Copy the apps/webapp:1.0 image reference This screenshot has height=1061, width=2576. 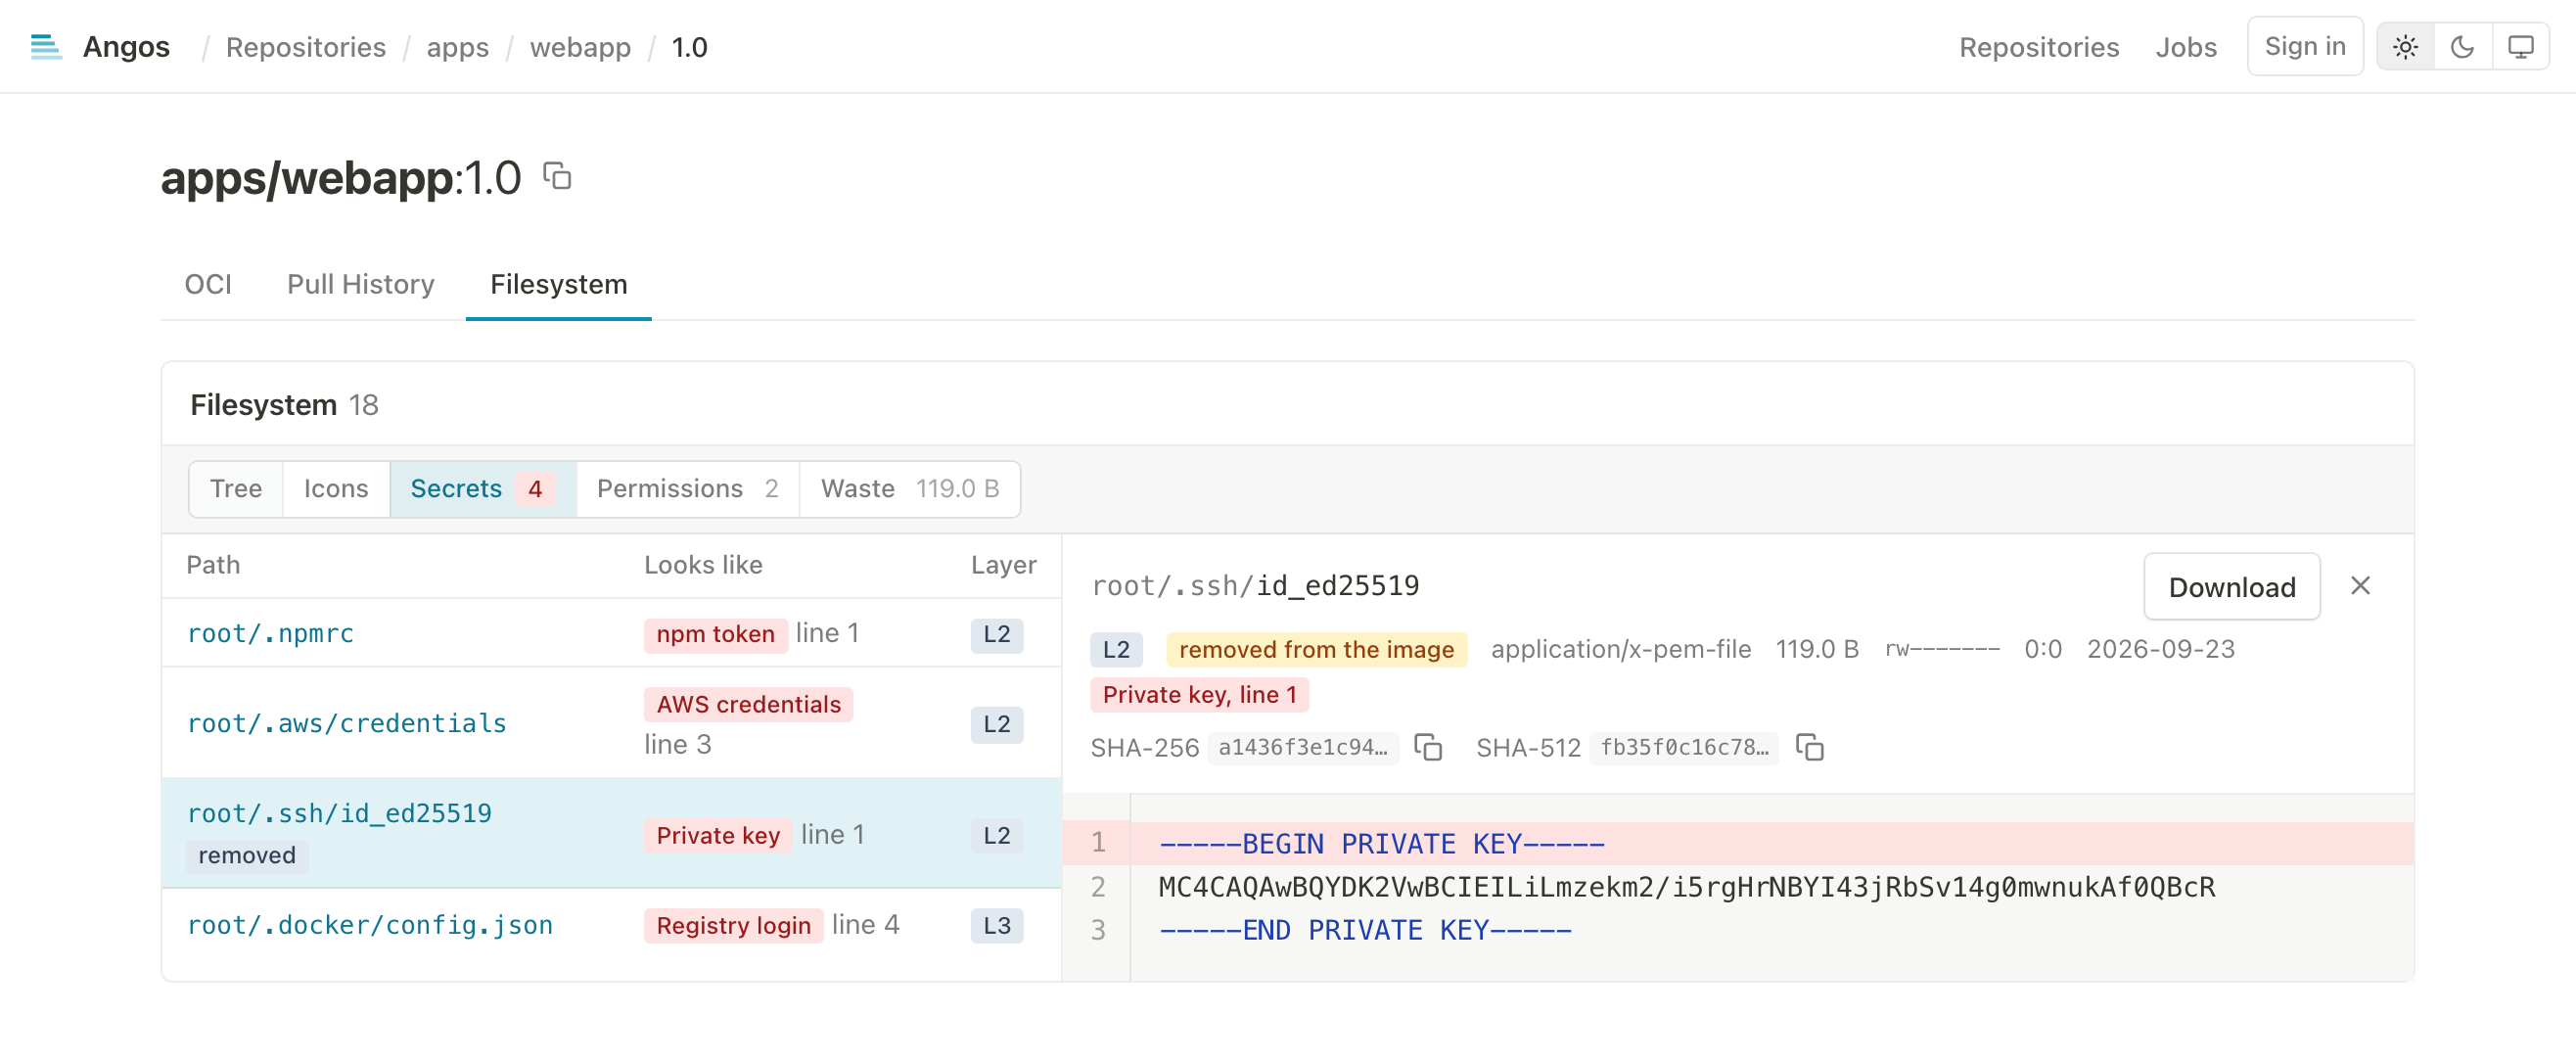pos(557,176)
